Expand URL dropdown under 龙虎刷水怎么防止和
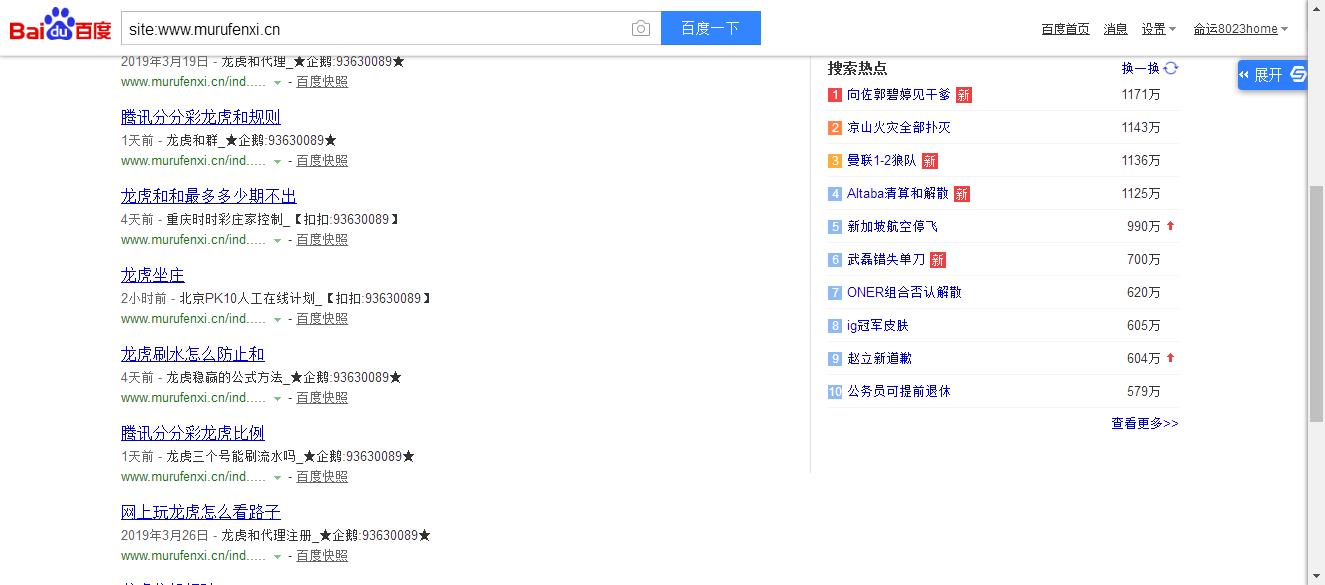The height and width of the screenshot is (585, 1325). pos(278,399)
